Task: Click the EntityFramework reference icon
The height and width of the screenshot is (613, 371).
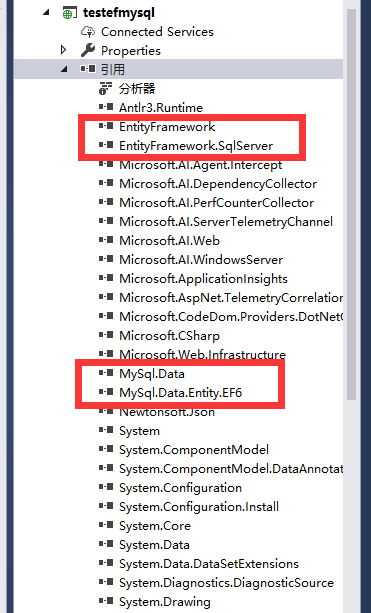Action: click(x=106, y=125)
